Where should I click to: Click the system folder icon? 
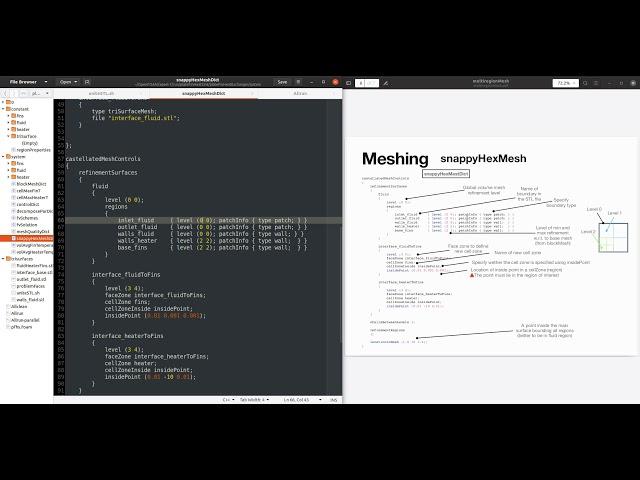[x=8, y=157]
